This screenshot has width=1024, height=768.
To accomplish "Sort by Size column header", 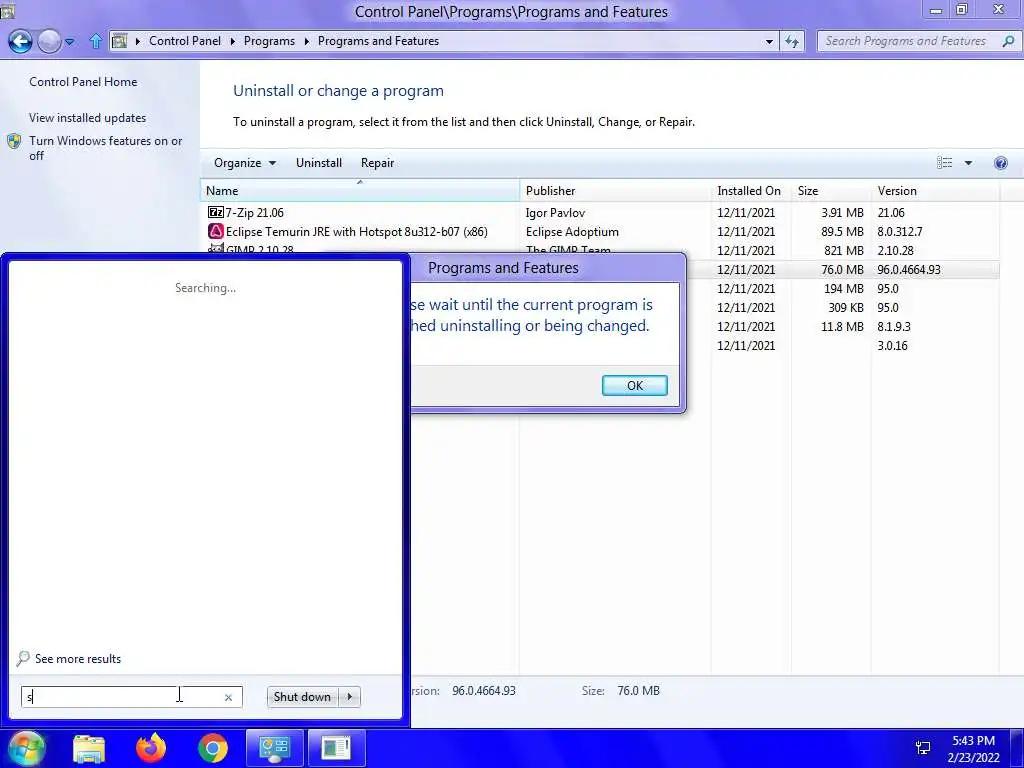I will [831, 191].
